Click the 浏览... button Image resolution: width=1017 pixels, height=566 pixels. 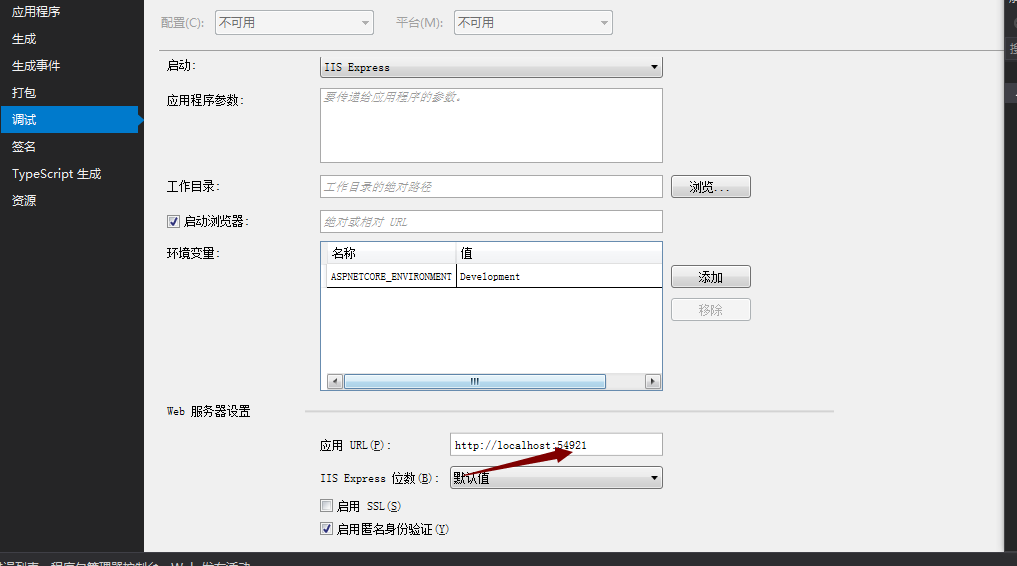pyautogui.click(x=710, y=187)
